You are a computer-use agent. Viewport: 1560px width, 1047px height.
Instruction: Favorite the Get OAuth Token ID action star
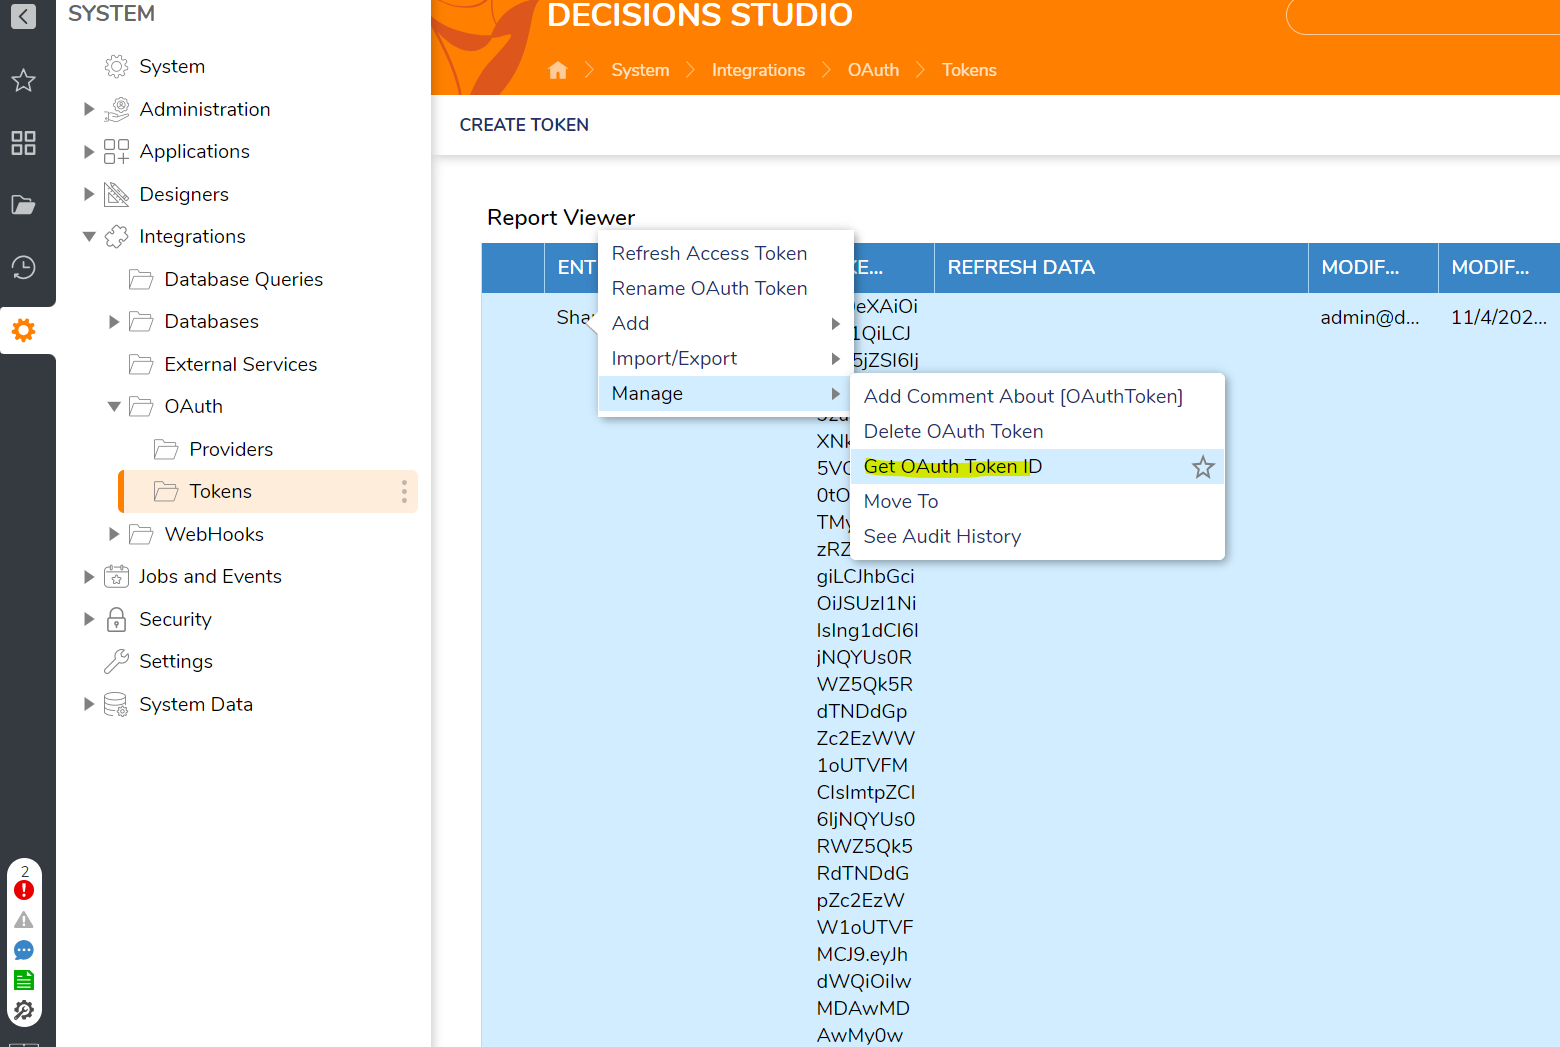click(x=1203, y=467)
